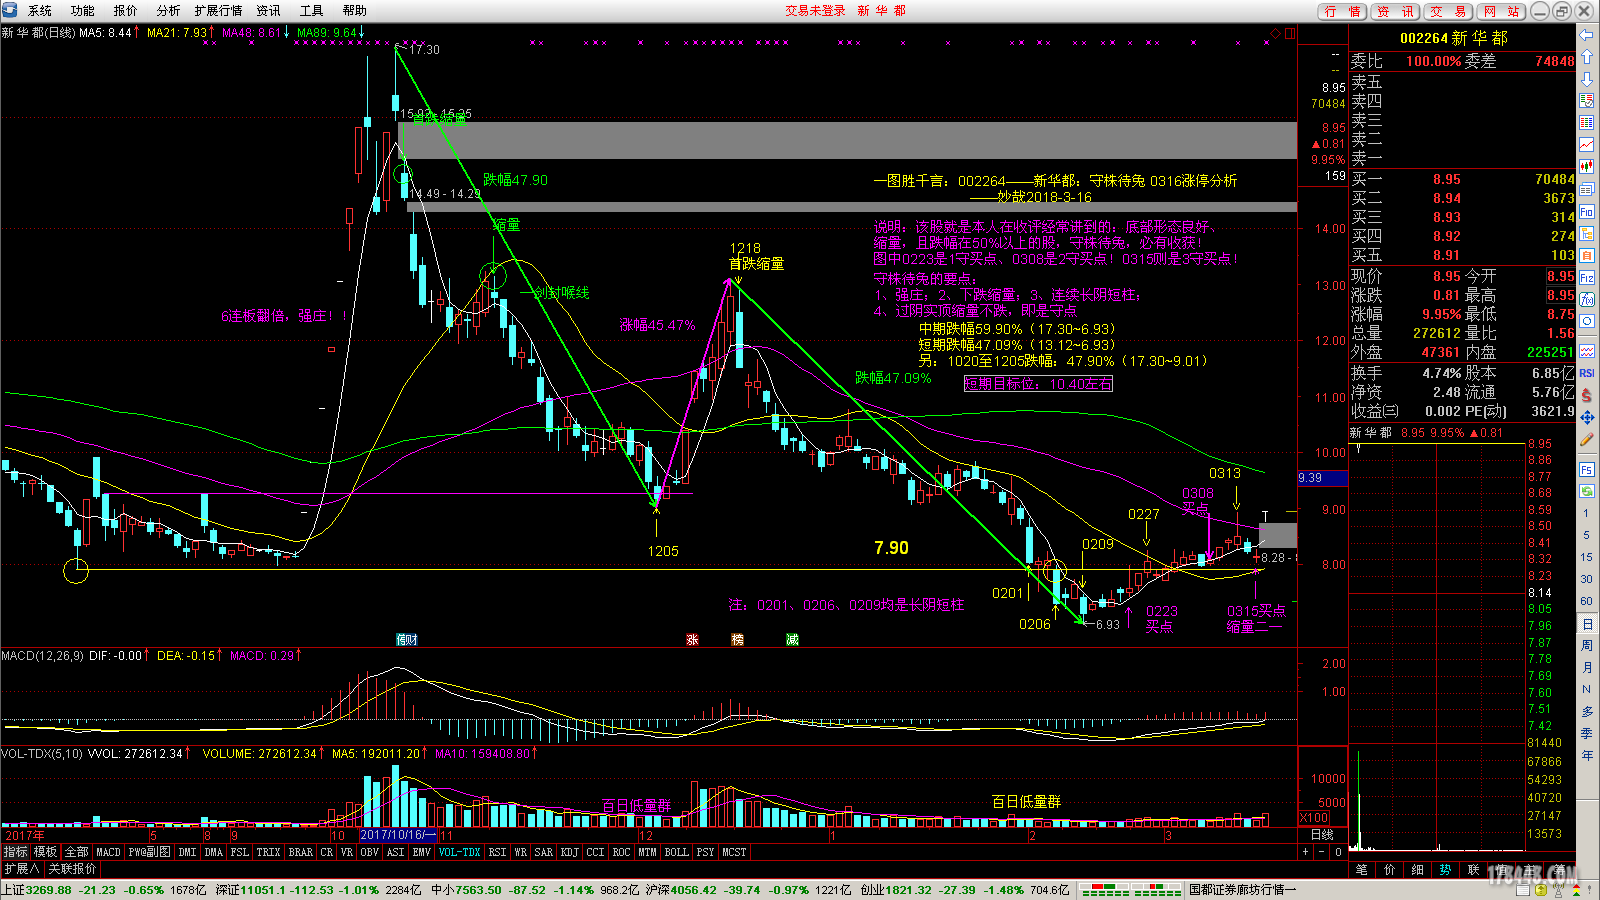The height and width of the screenshot is (900, 1600).
Task: Open the 功能 menu
Action: (x=82, y=10)
